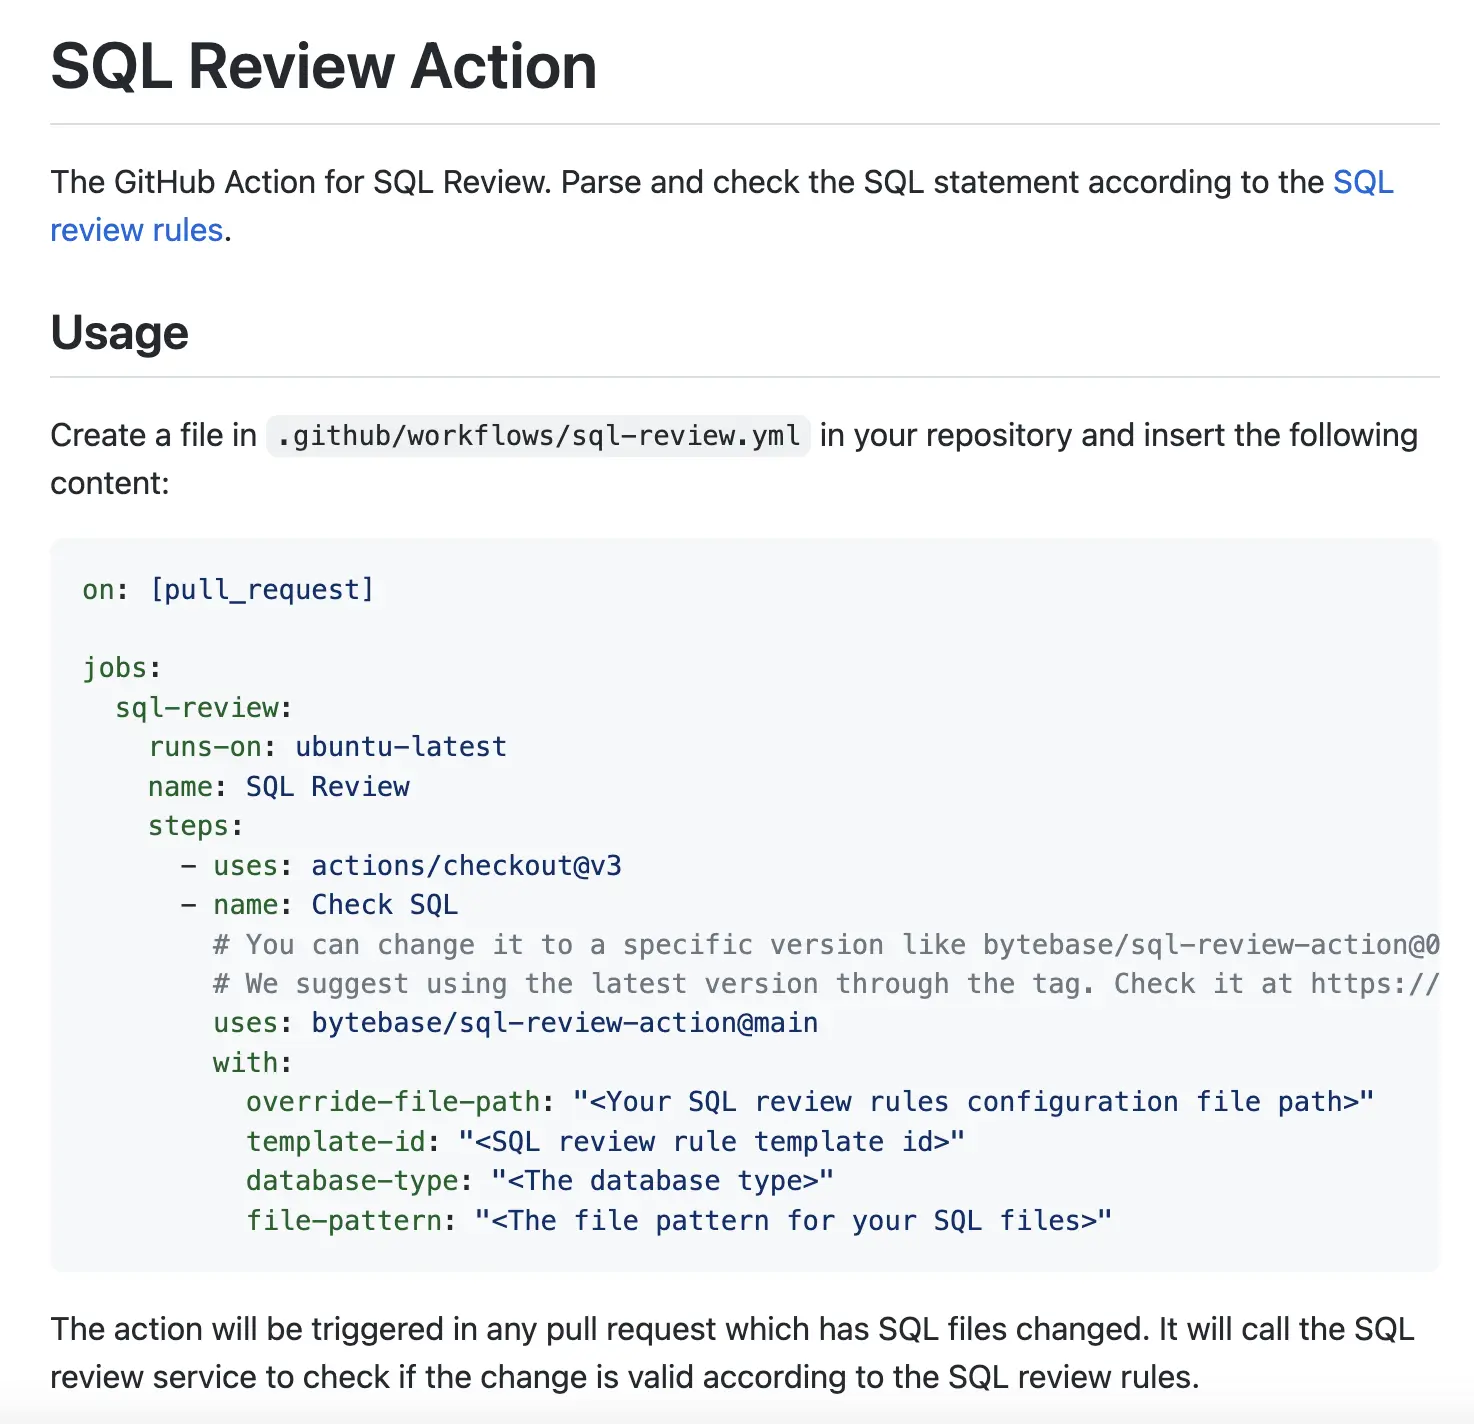Click the "on: [pull_request]" line
The width and height of the screenshot is (1474, 1424).
pyautogui.click(x=228, y=589)
